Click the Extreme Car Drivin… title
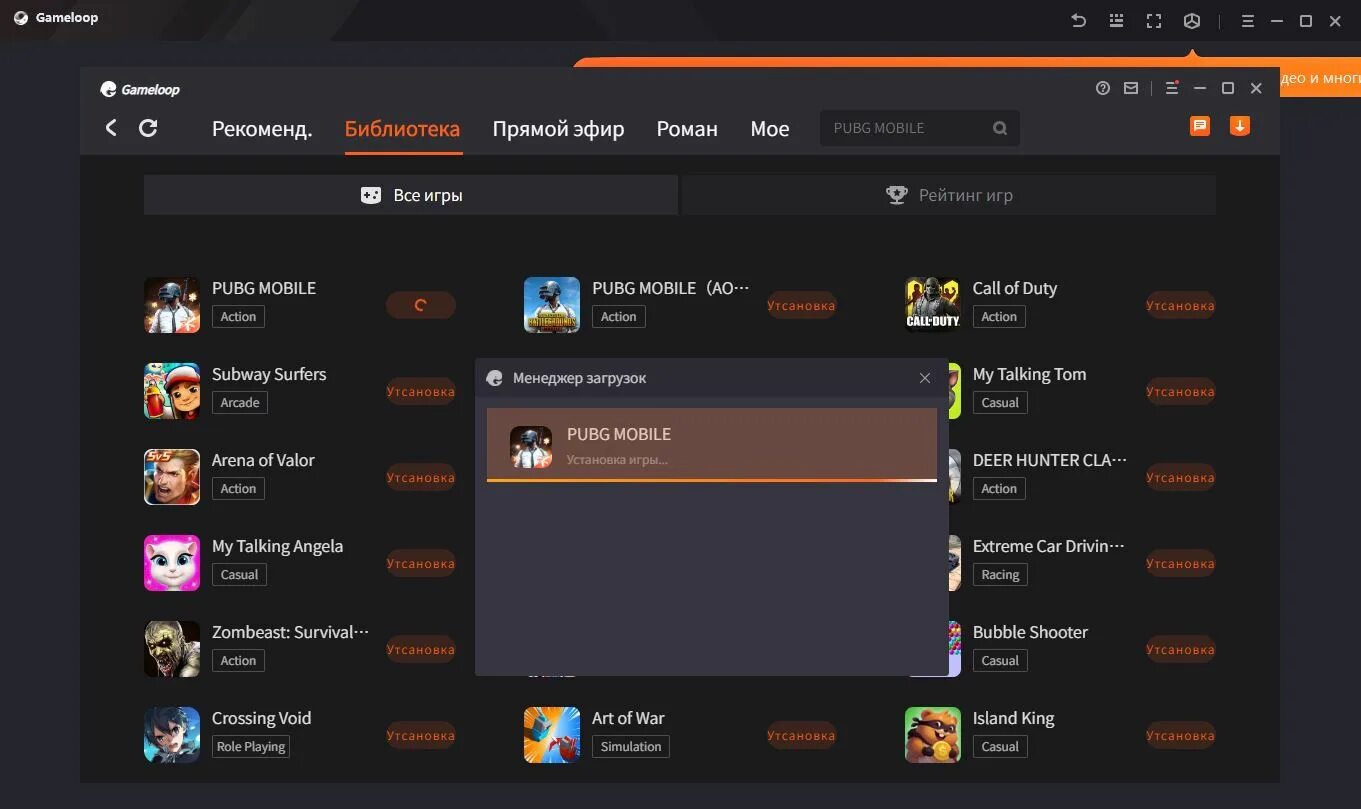Screen dimensions: 1361x809 tap(1049, 546)
